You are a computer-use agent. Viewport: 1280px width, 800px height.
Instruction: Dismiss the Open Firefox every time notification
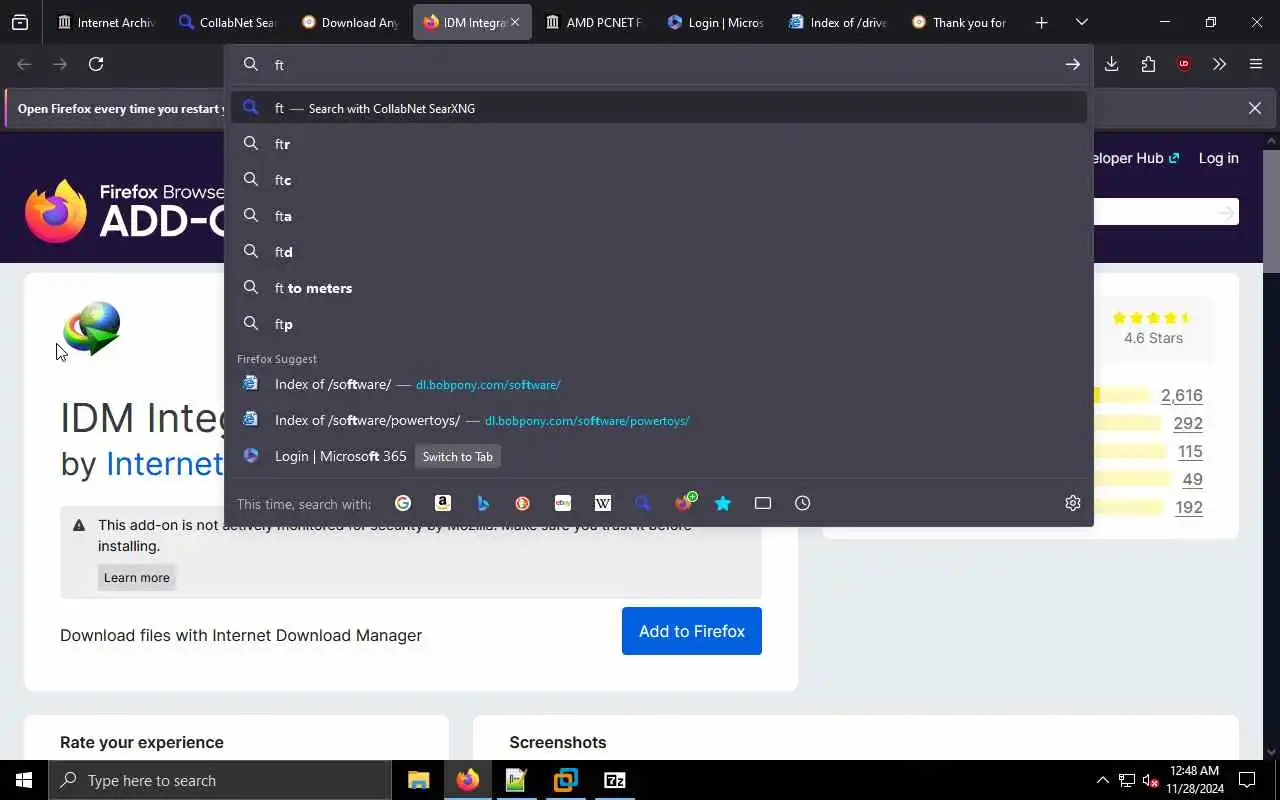tap(1254, 108)
